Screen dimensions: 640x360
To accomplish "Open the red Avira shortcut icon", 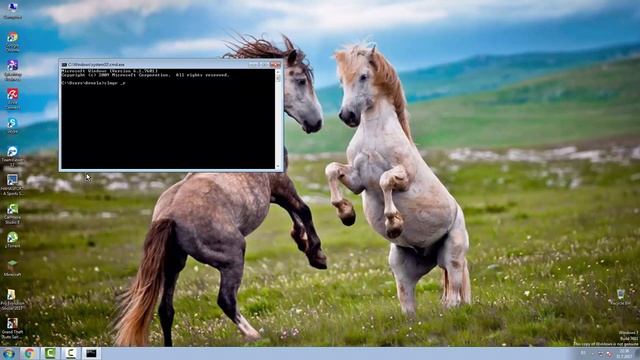I will (13, 98).
